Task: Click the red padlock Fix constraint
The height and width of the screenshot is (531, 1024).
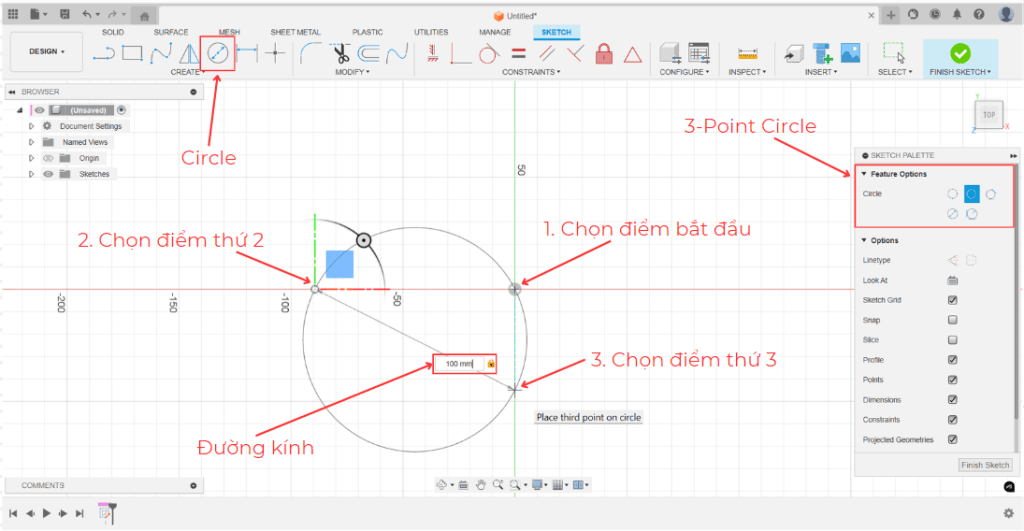Action: click(604, 53)
